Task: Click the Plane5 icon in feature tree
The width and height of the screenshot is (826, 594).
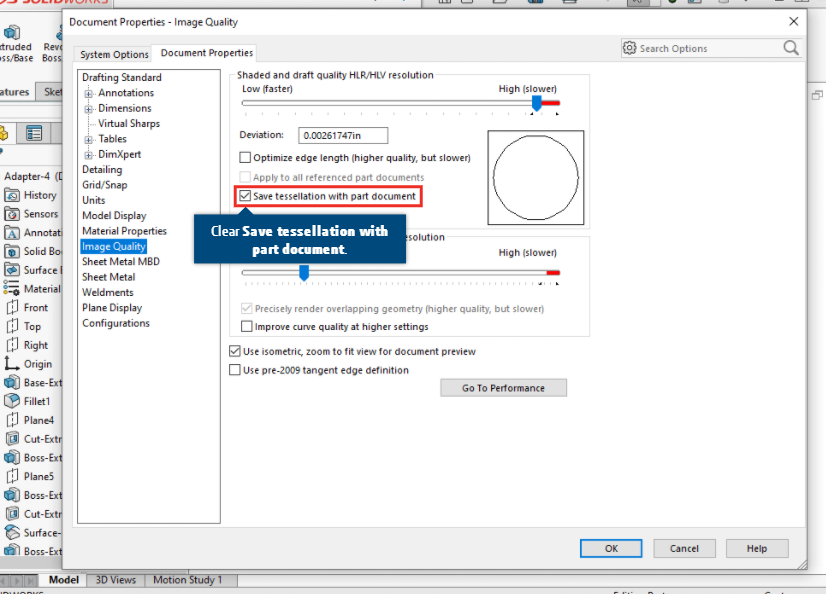Action: 12,477
